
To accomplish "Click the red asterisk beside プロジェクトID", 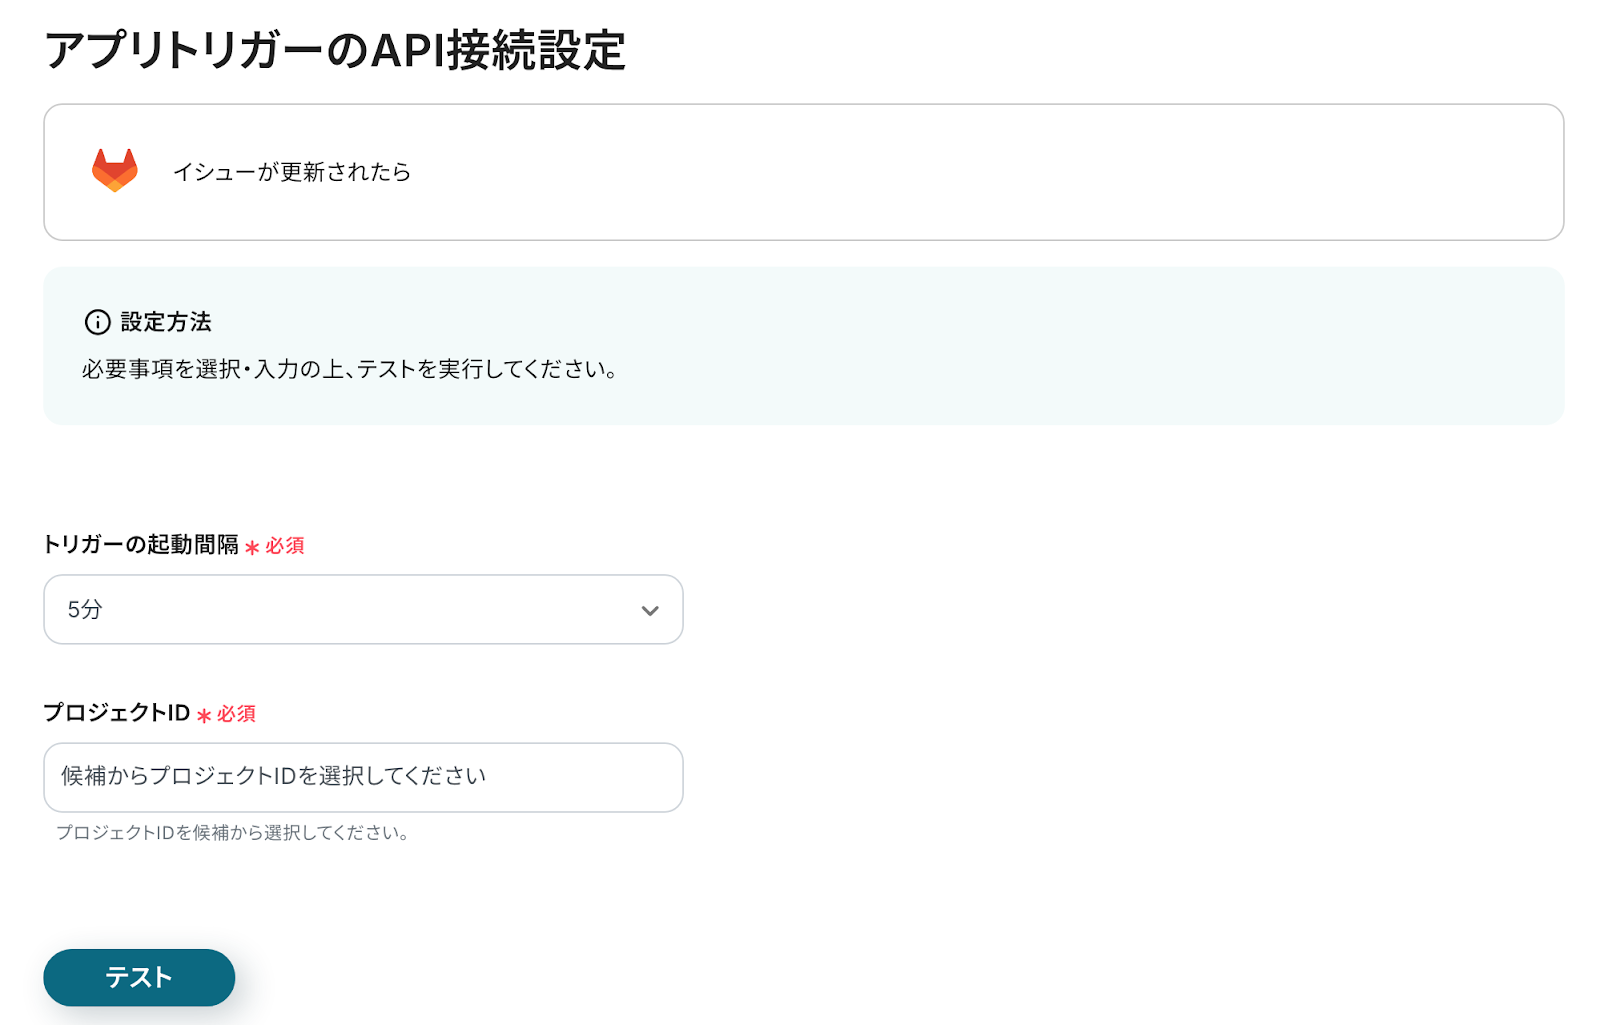I will 204,715.
